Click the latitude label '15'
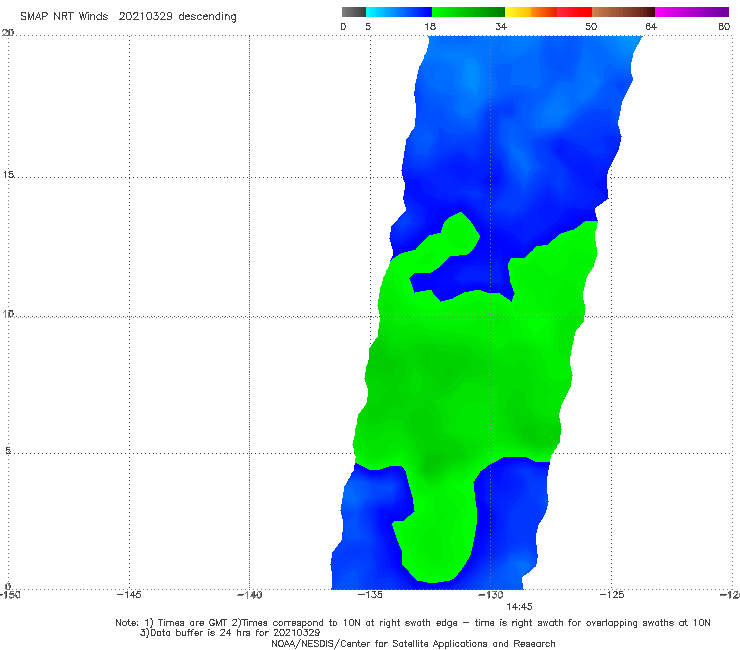 [8, 175]
